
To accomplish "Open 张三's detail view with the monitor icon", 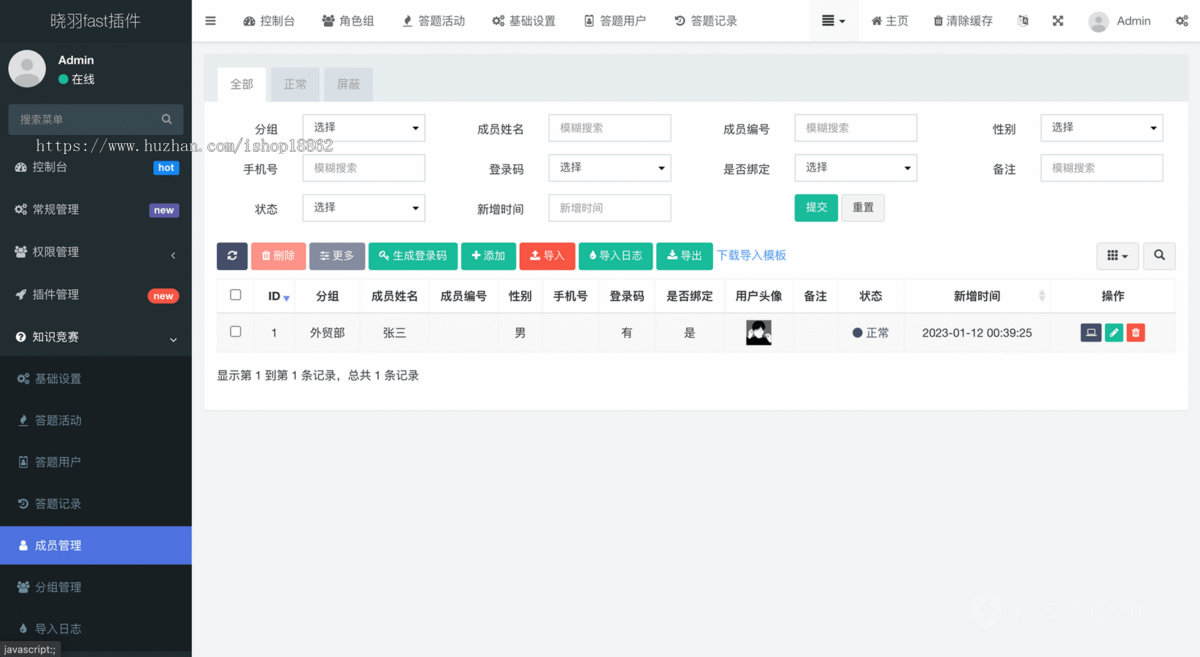I will pos(1090,332).
